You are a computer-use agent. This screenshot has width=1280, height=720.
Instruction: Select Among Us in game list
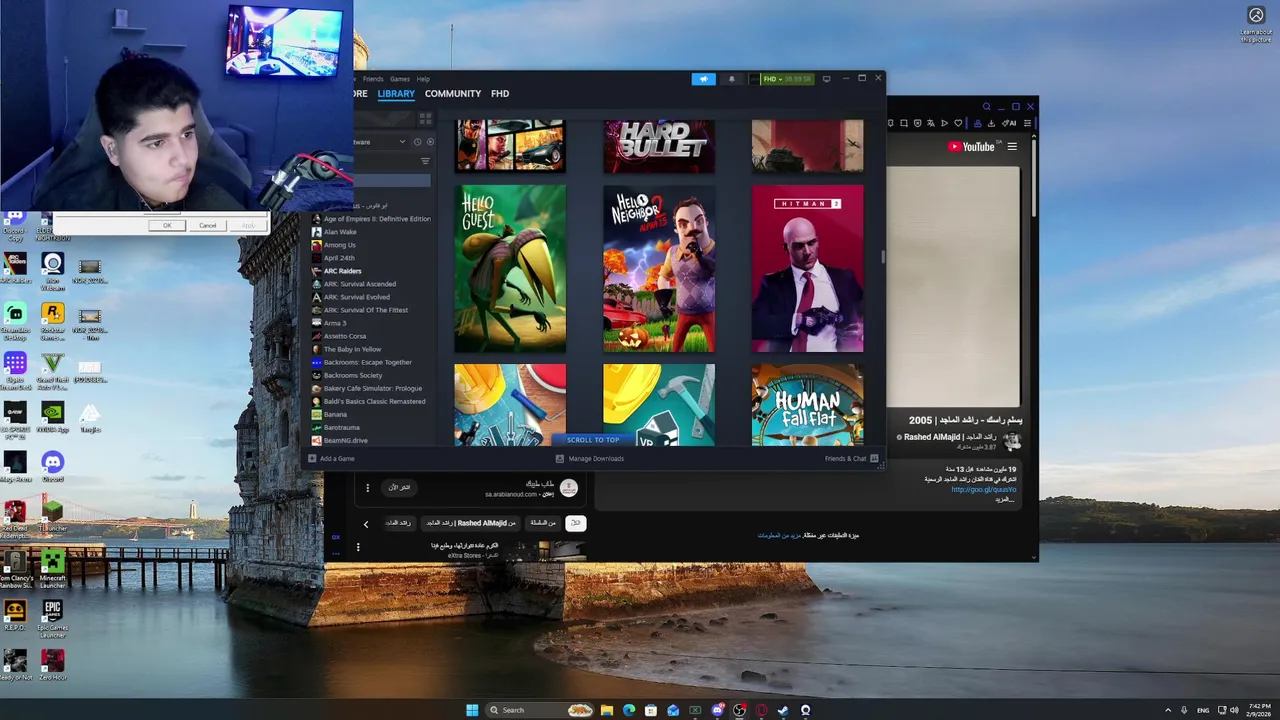click(x=334, y=245)
